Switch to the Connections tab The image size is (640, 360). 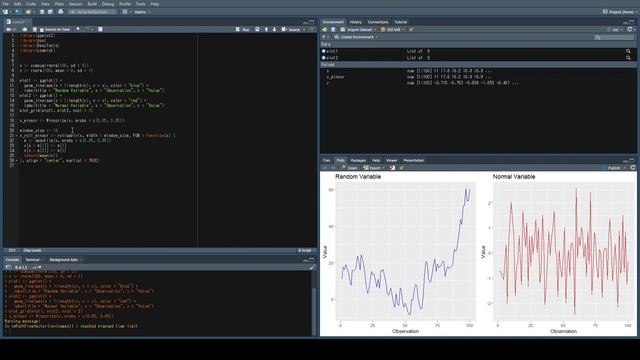coord(378,22)
